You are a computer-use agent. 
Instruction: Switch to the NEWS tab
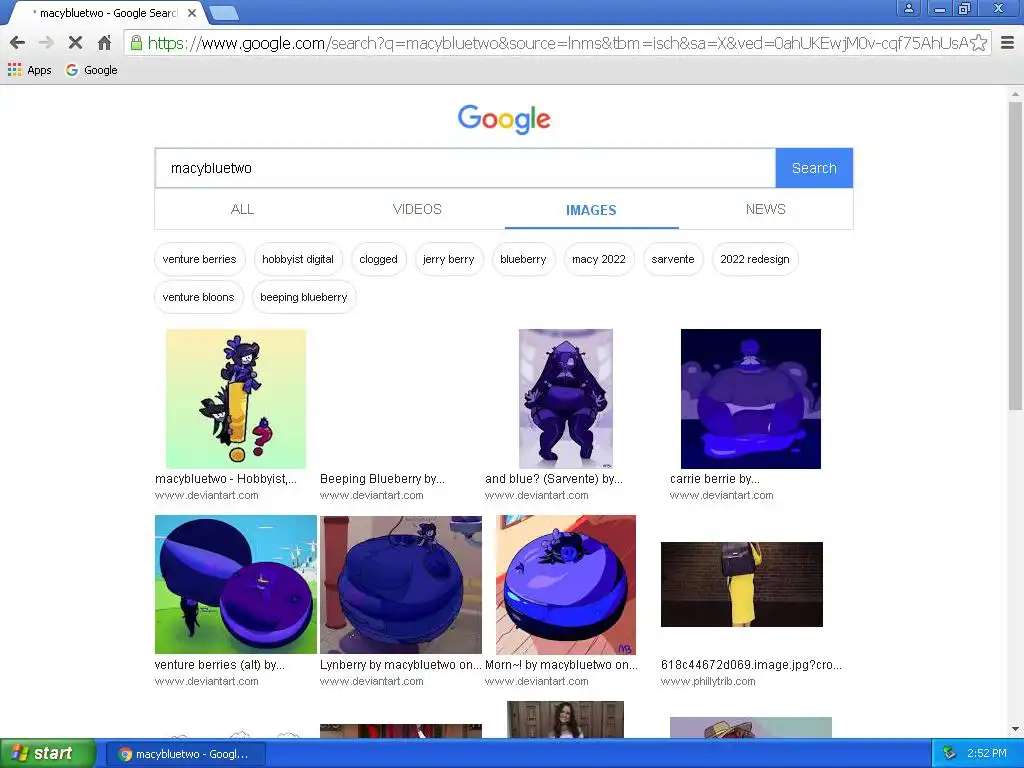click(765, 209)
